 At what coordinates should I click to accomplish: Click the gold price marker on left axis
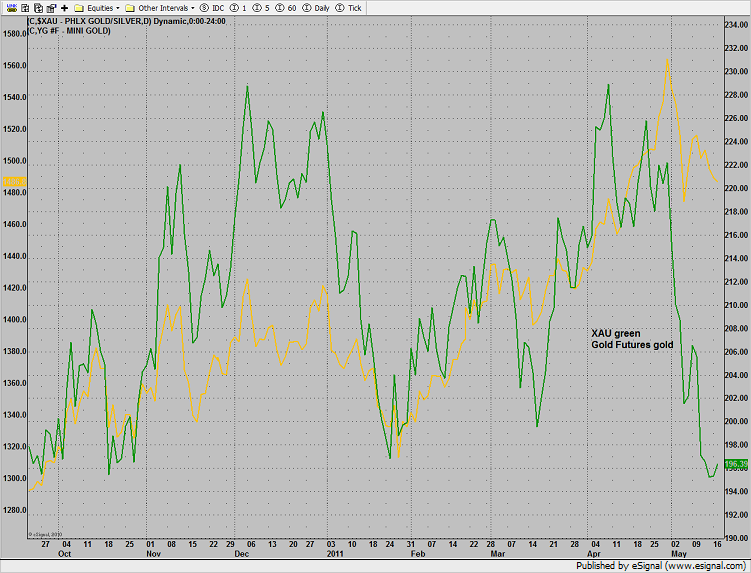[14, 182]
